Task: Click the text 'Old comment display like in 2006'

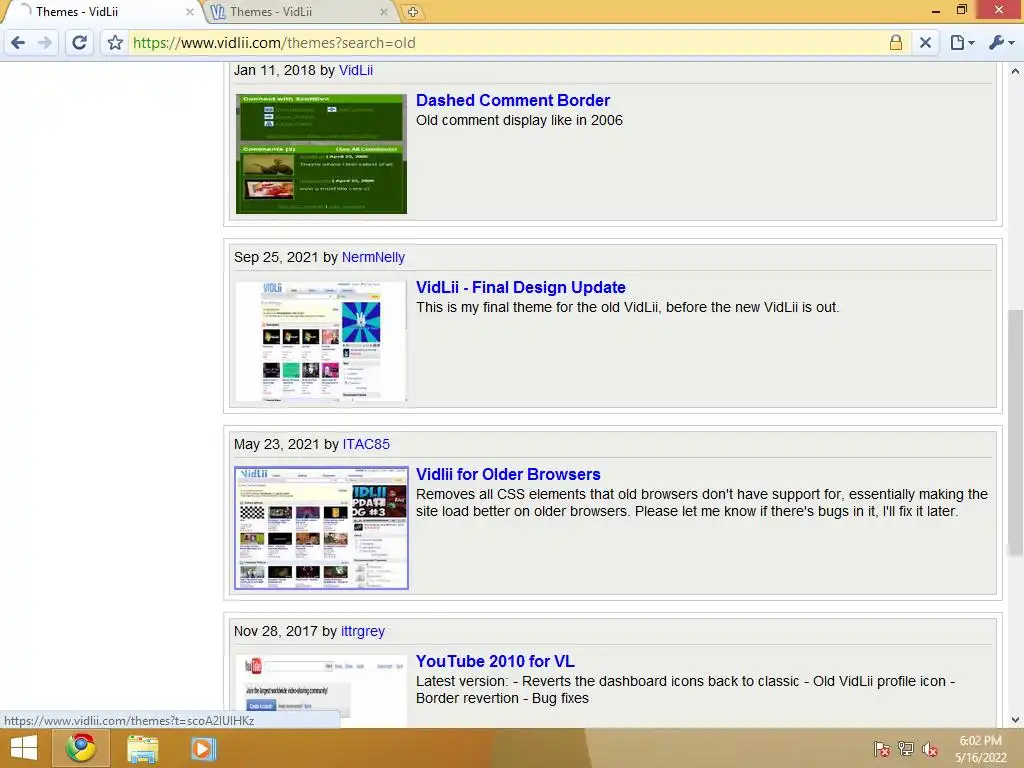Action: [519, 120]
